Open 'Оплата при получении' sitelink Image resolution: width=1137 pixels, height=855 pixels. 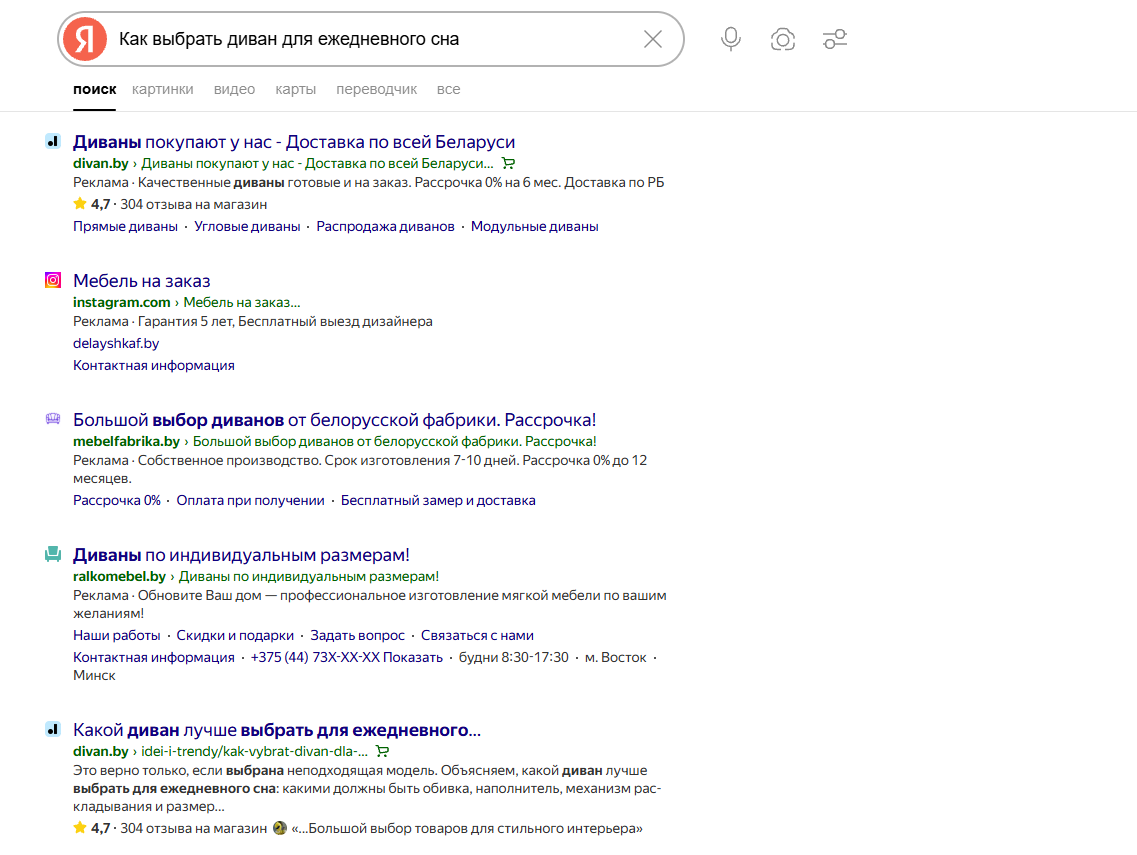click(x=250, y=500)
